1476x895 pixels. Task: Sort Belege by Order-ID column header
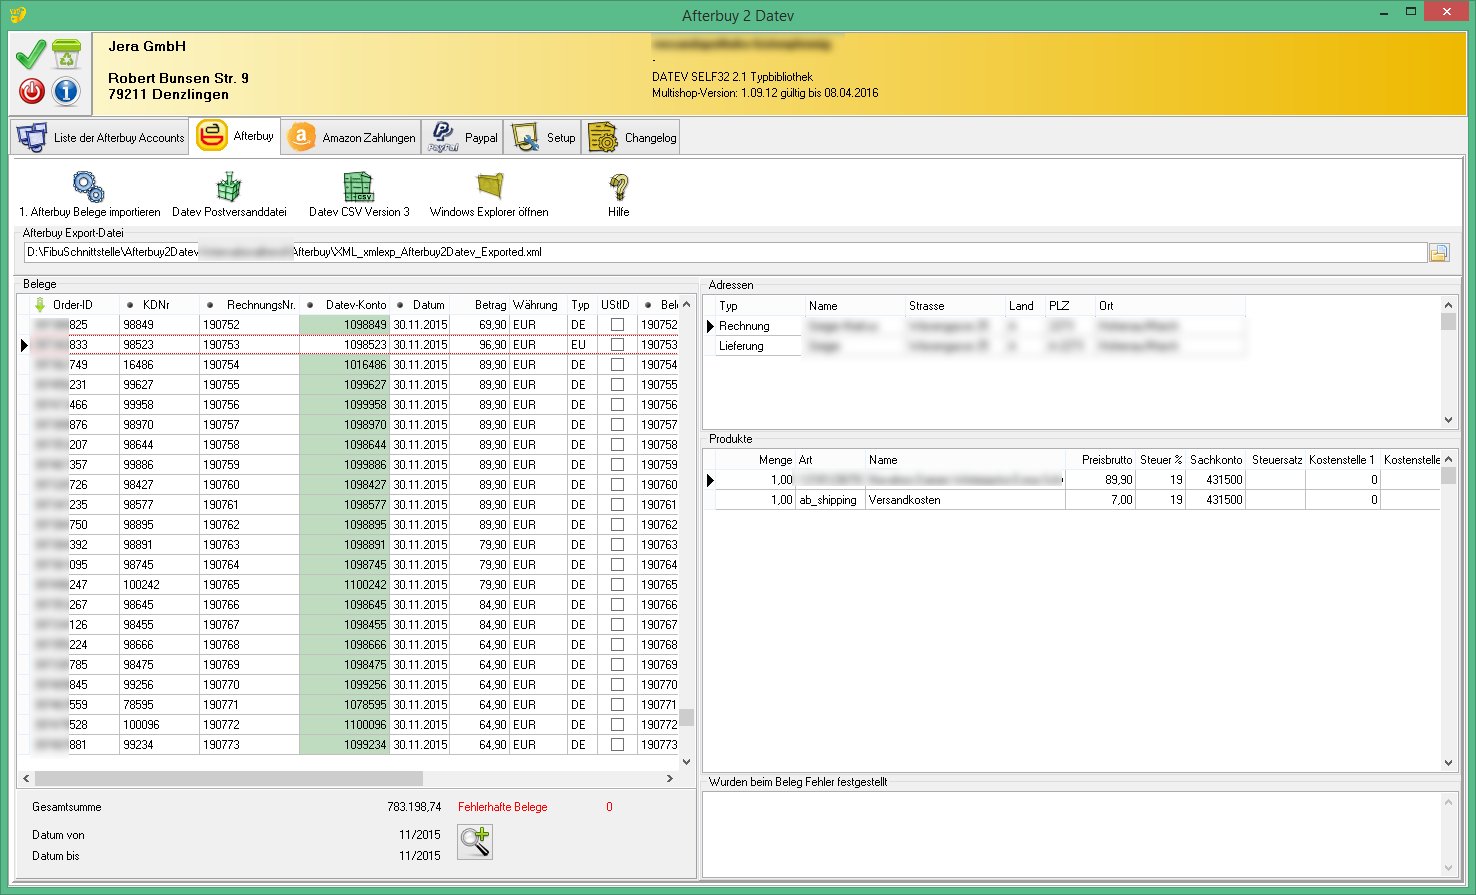pyautogui.click(x=72, y=305)
